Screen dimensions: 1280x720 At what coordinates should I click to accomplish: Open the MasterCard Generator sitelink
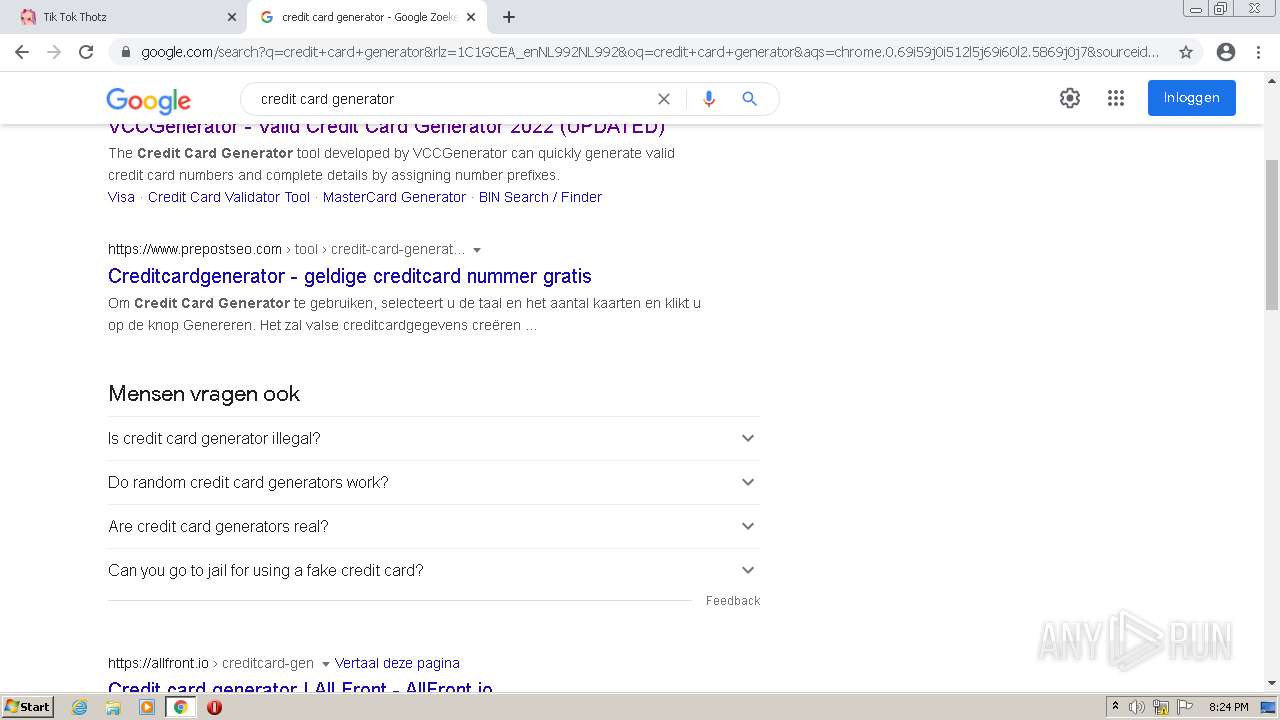coord(394,197)
